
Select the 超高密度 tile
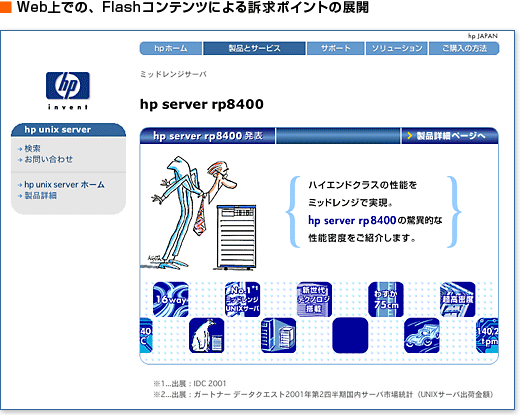coord(457,299)
